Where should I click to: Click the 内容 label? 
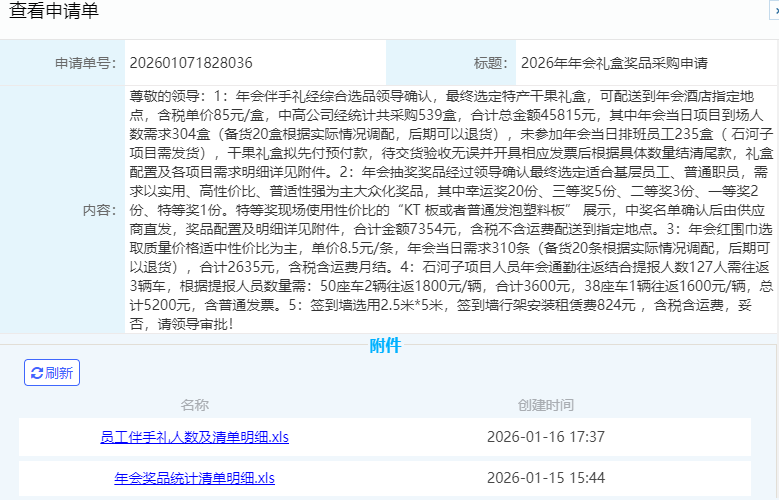point(100,211)
